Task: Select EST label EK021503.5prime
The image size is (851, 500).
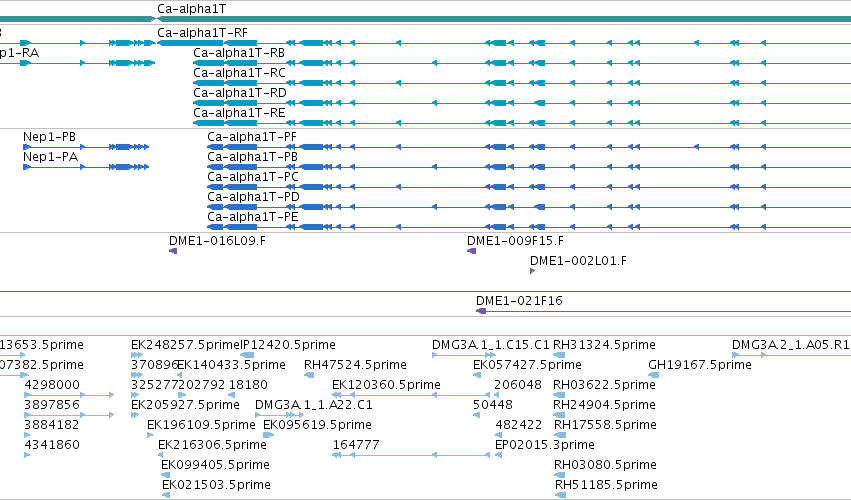Action: 216,485
